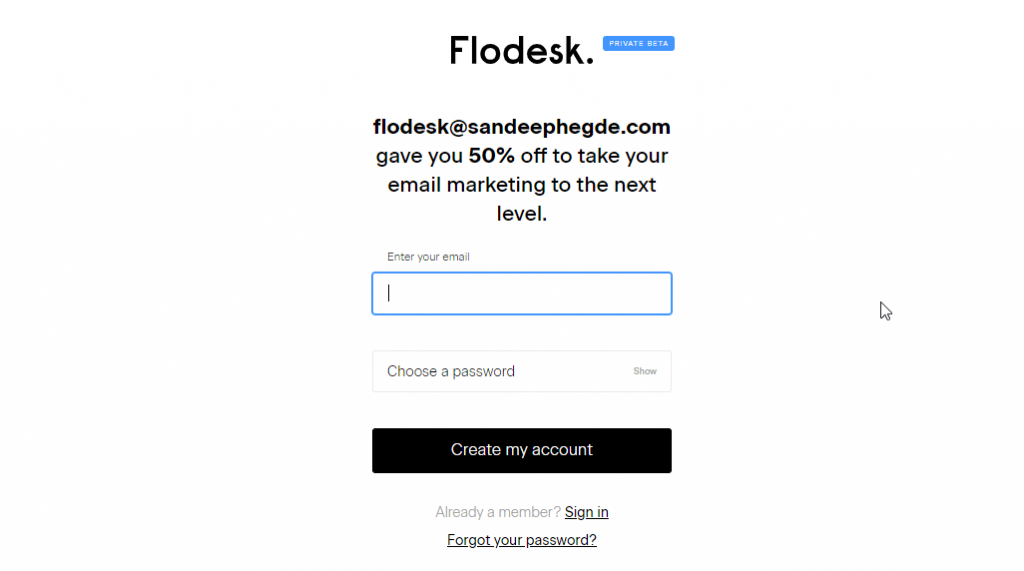
Task: Click the 'Enter your email' field label
Action: (x=428, y=257)
